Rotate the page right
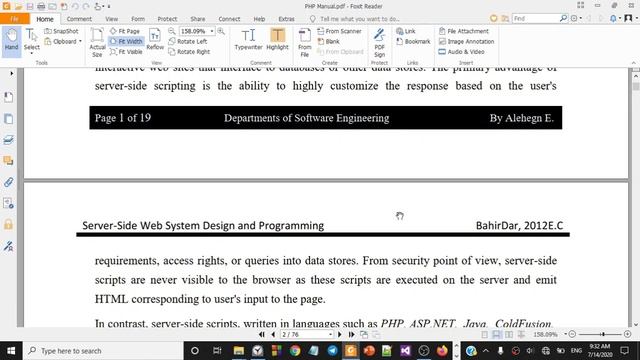The image size is (640, 360). 189,52
